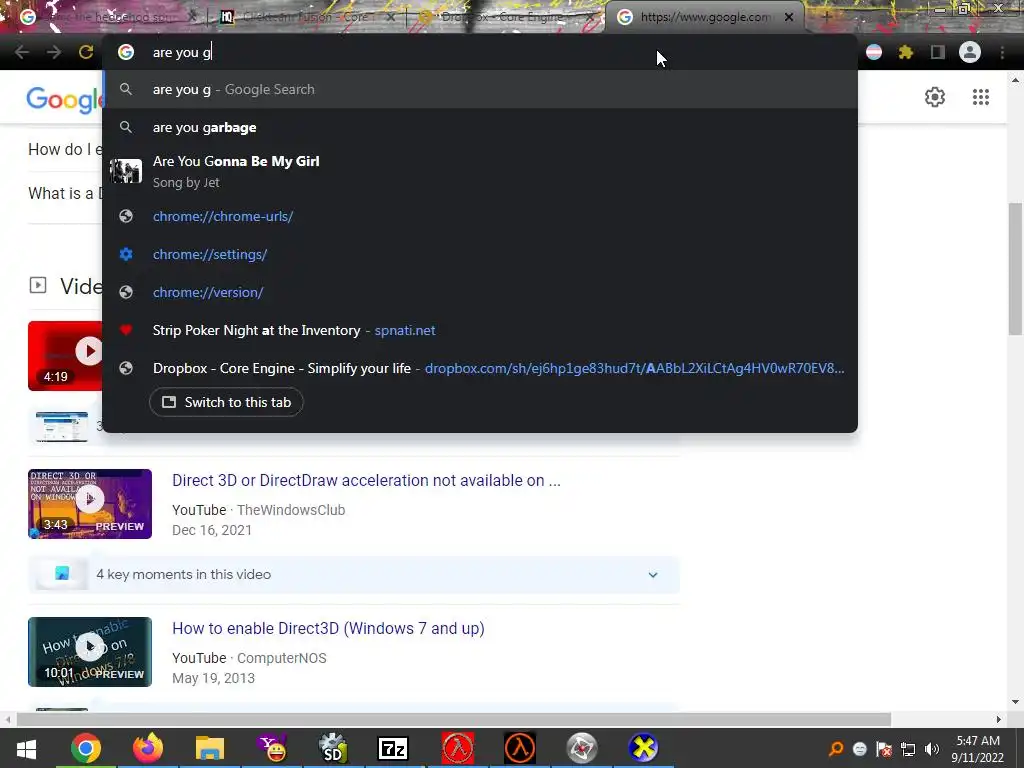Viewport: 1024px width, 768px height.
Task: Choose the 'are you garbage' suggestion
Action: (480, 127)
